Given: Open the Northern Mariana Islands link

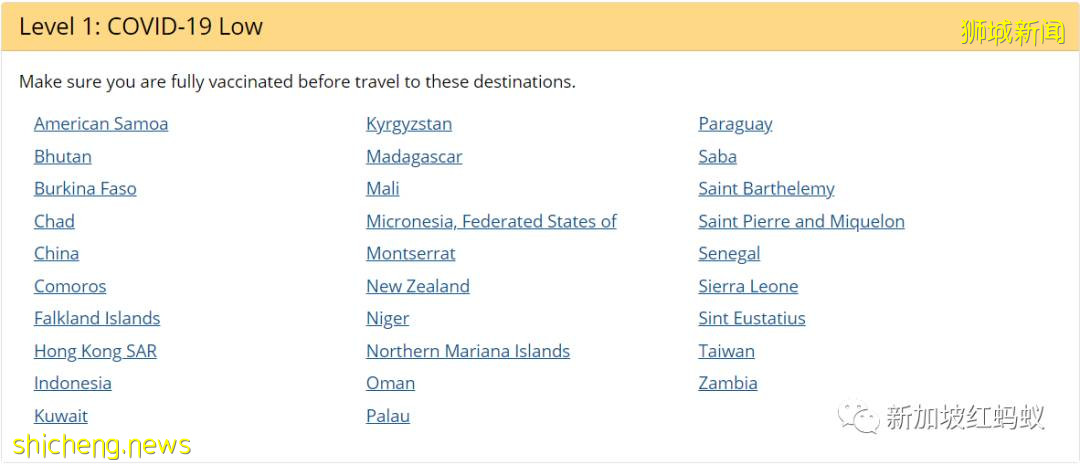Looking at the screenshot, I should coord(468,351).
